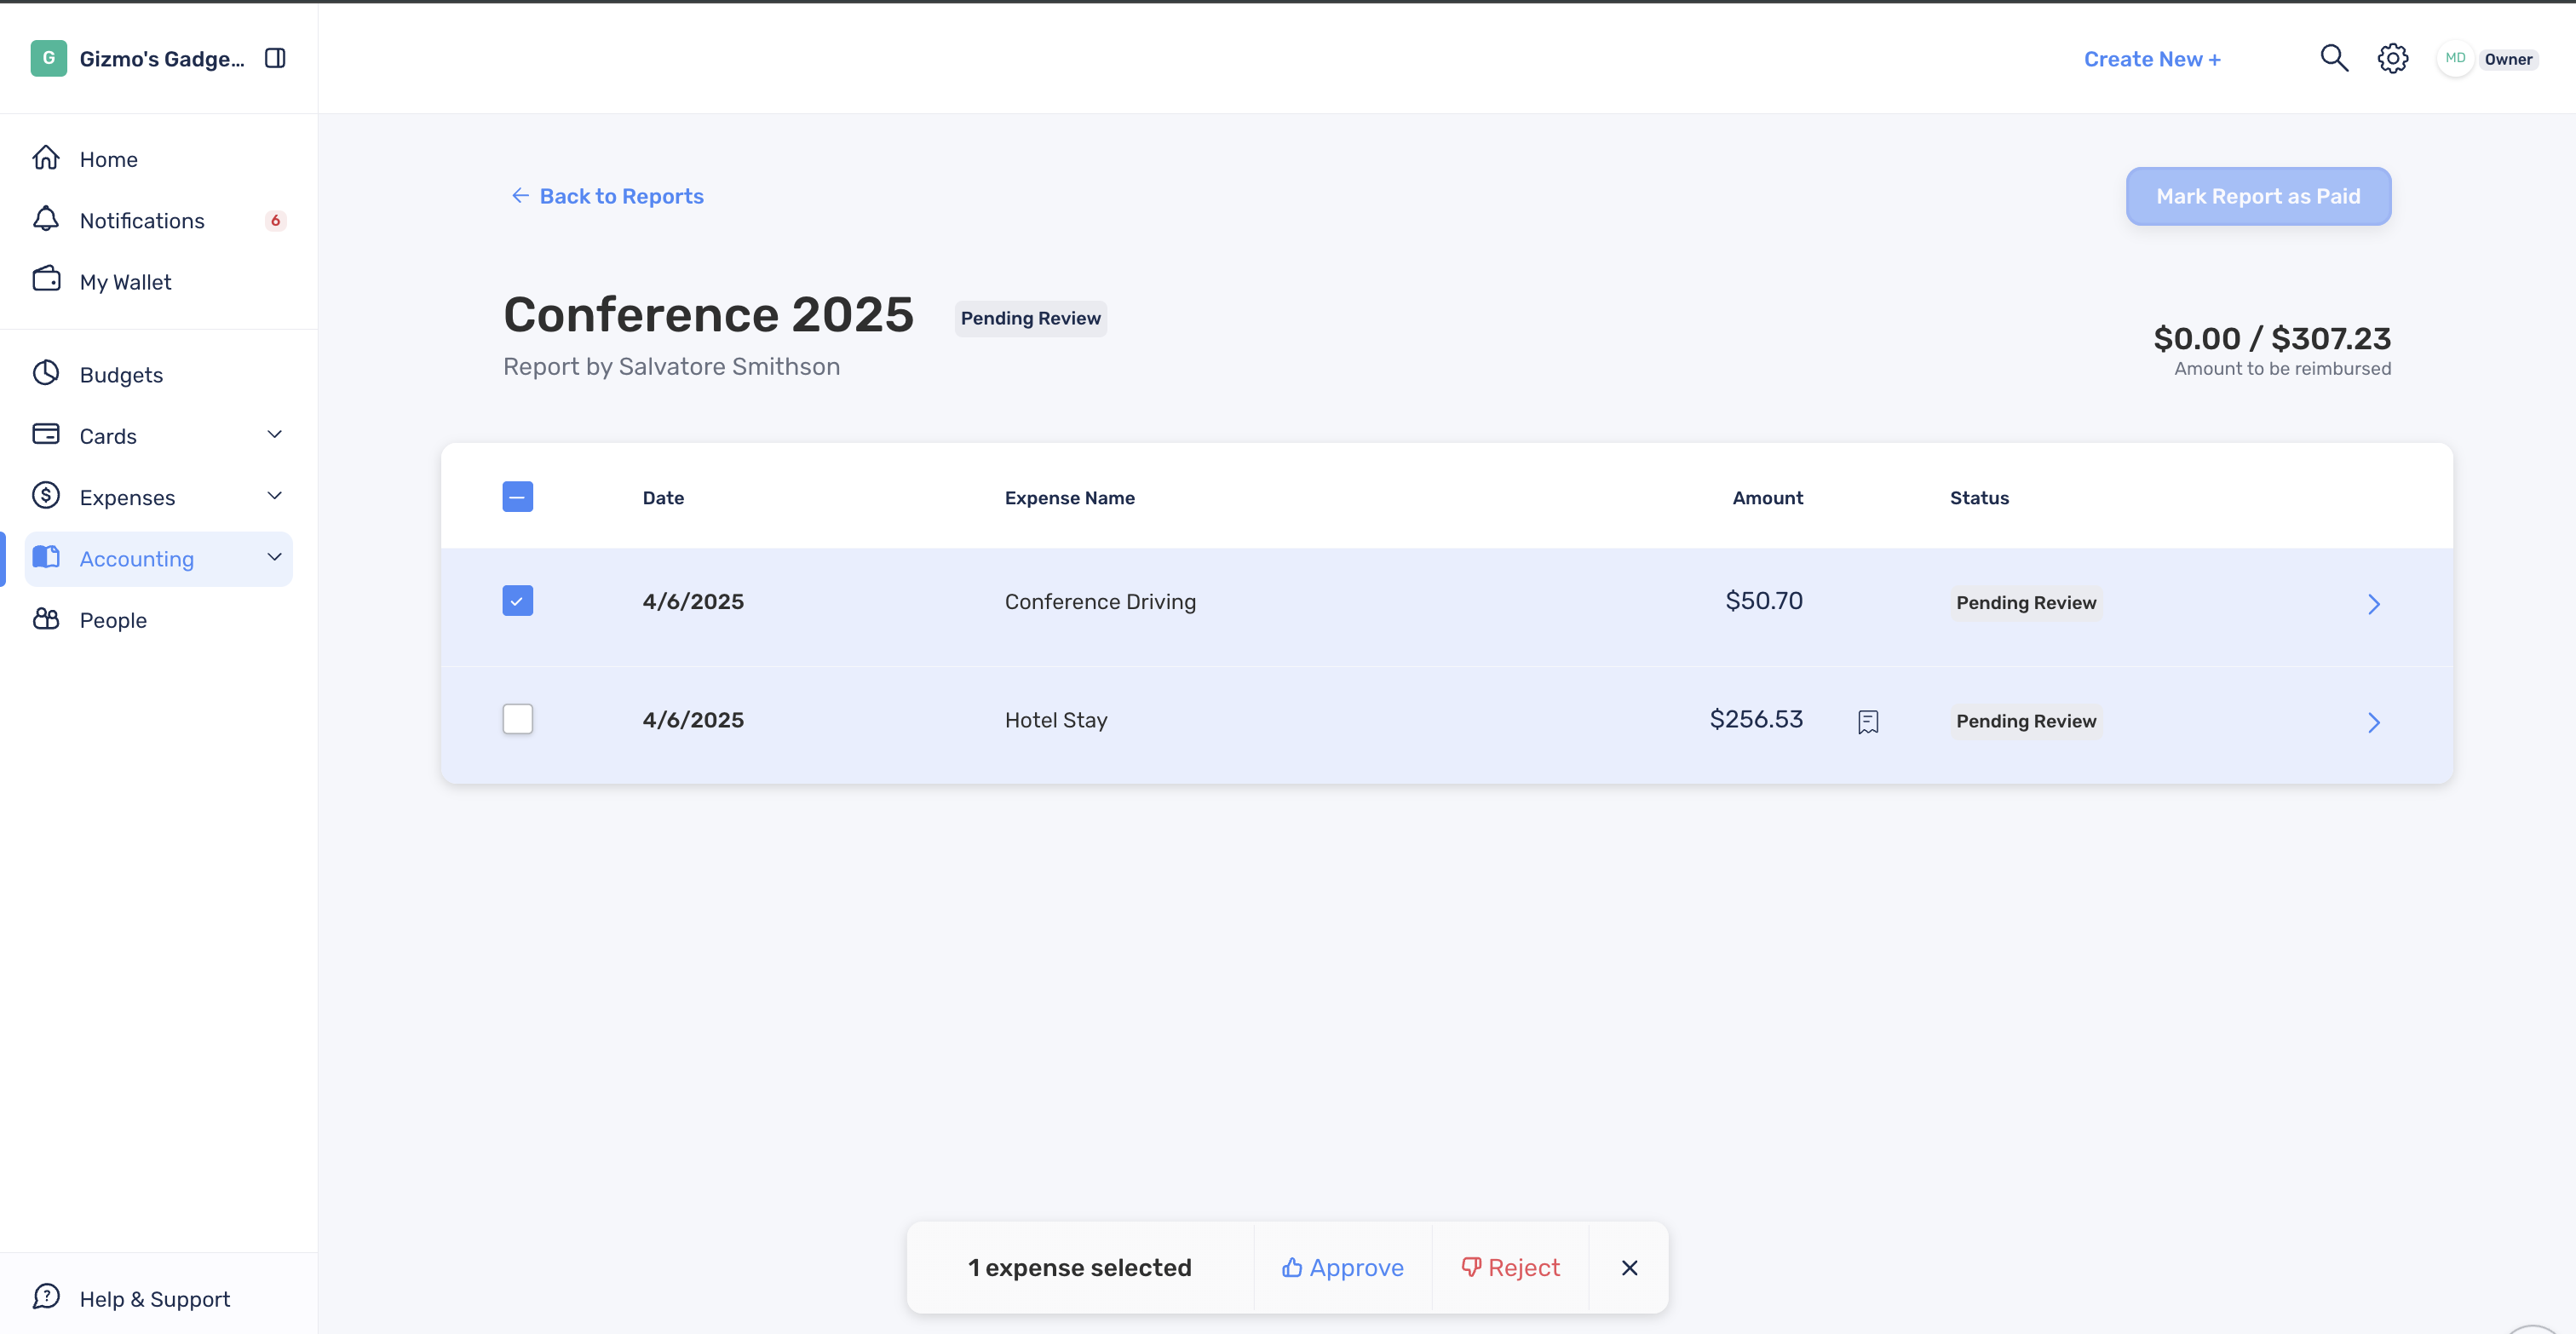Expand the Accounting menu chevron
The width and height of the screenshot is (2576, 1334).
coord(275,557)
